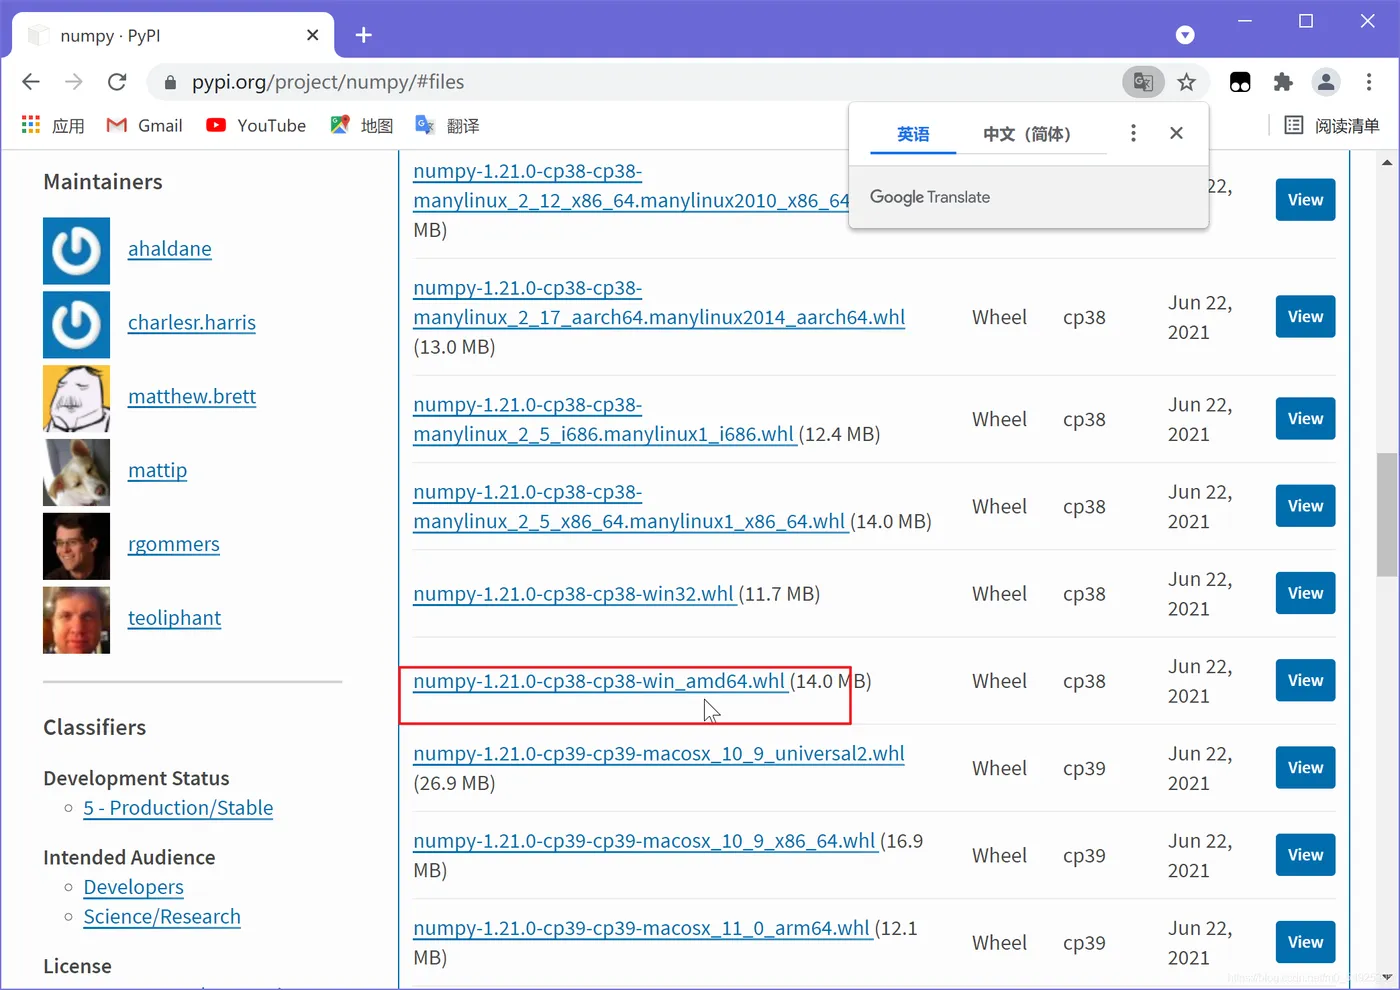Image resolution: width=1400 pixels, height=990 pixels.
Task: Open ahaldane maintainer profile link
Action: [x=170, y=249]
